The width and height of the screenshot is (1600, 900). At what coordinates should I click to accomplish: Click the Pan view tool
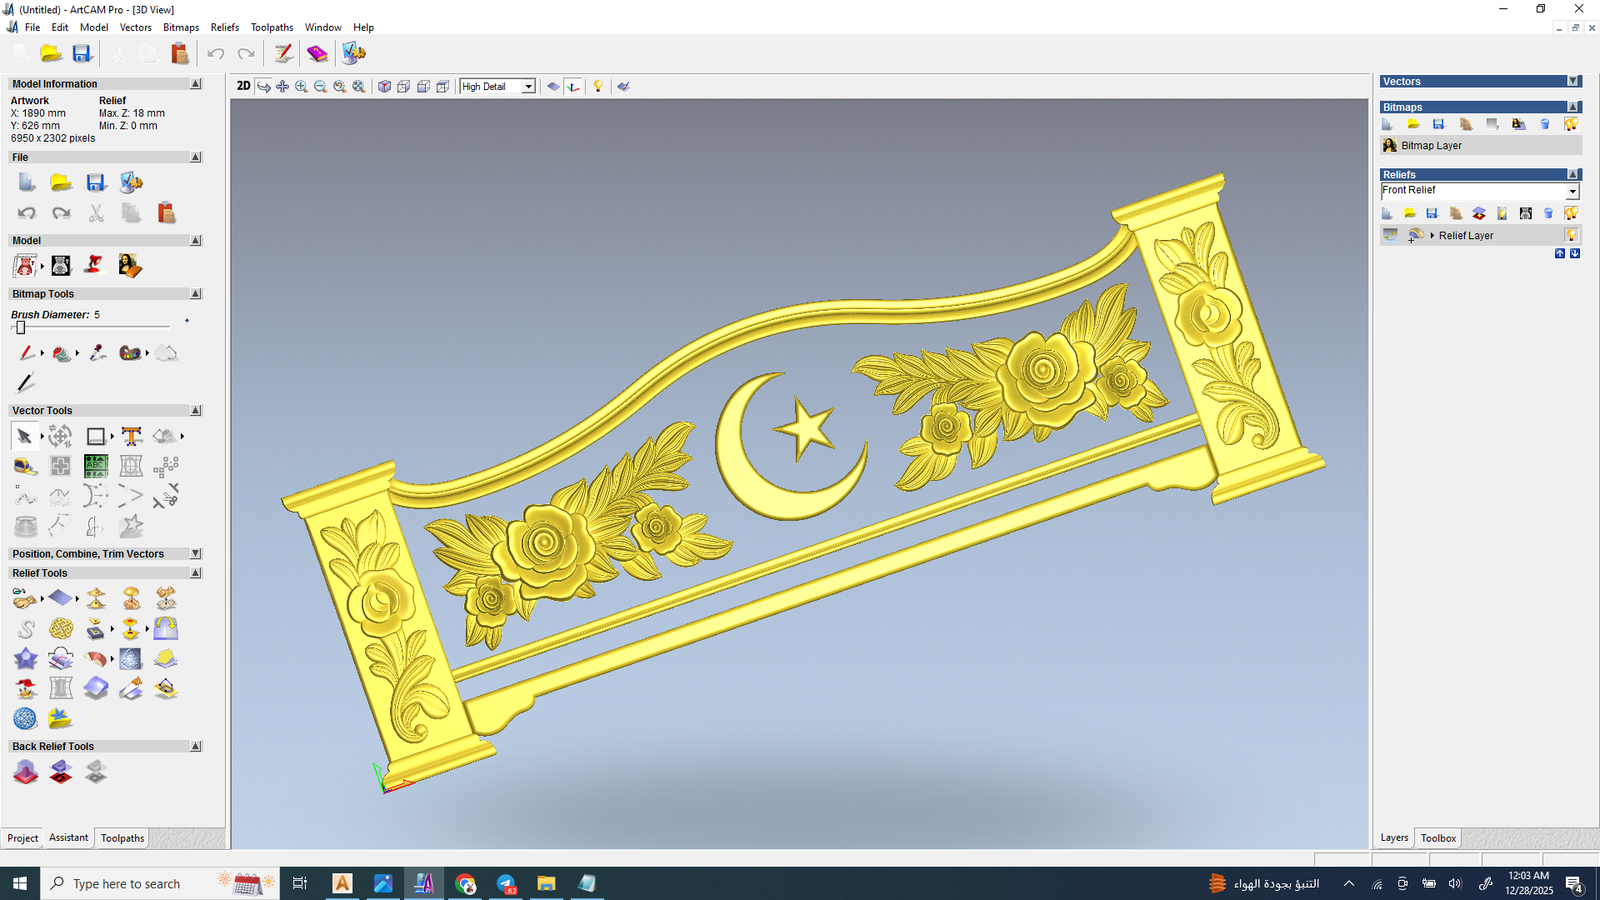pyautogui.click(x=282, y=87)
